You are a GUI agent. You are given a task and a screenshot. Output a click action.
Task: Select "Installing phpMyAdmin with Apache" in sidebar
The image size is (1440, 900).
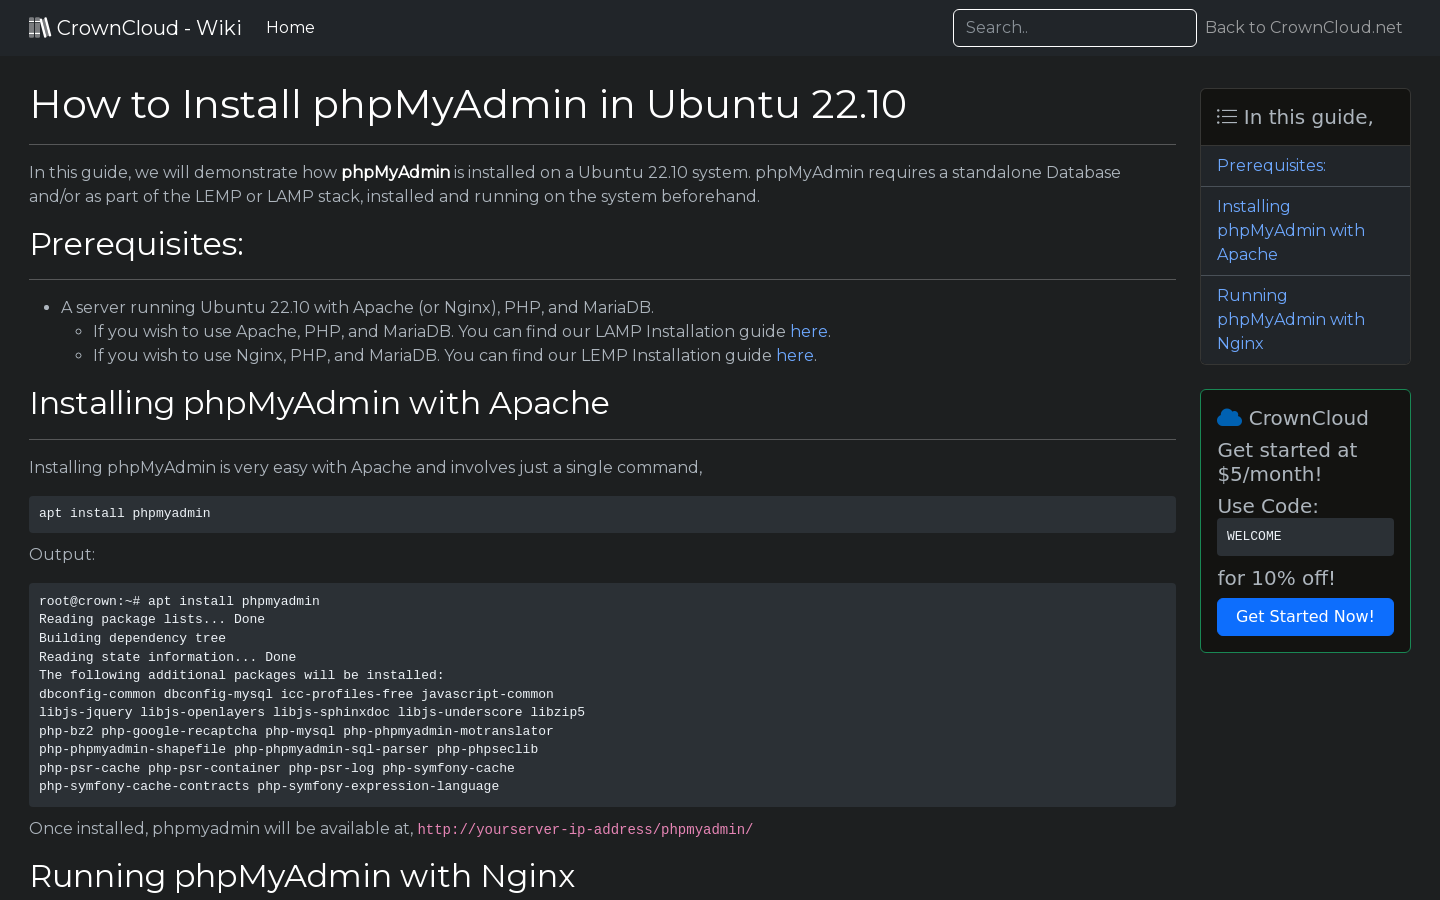click(x=1290, y=230)
